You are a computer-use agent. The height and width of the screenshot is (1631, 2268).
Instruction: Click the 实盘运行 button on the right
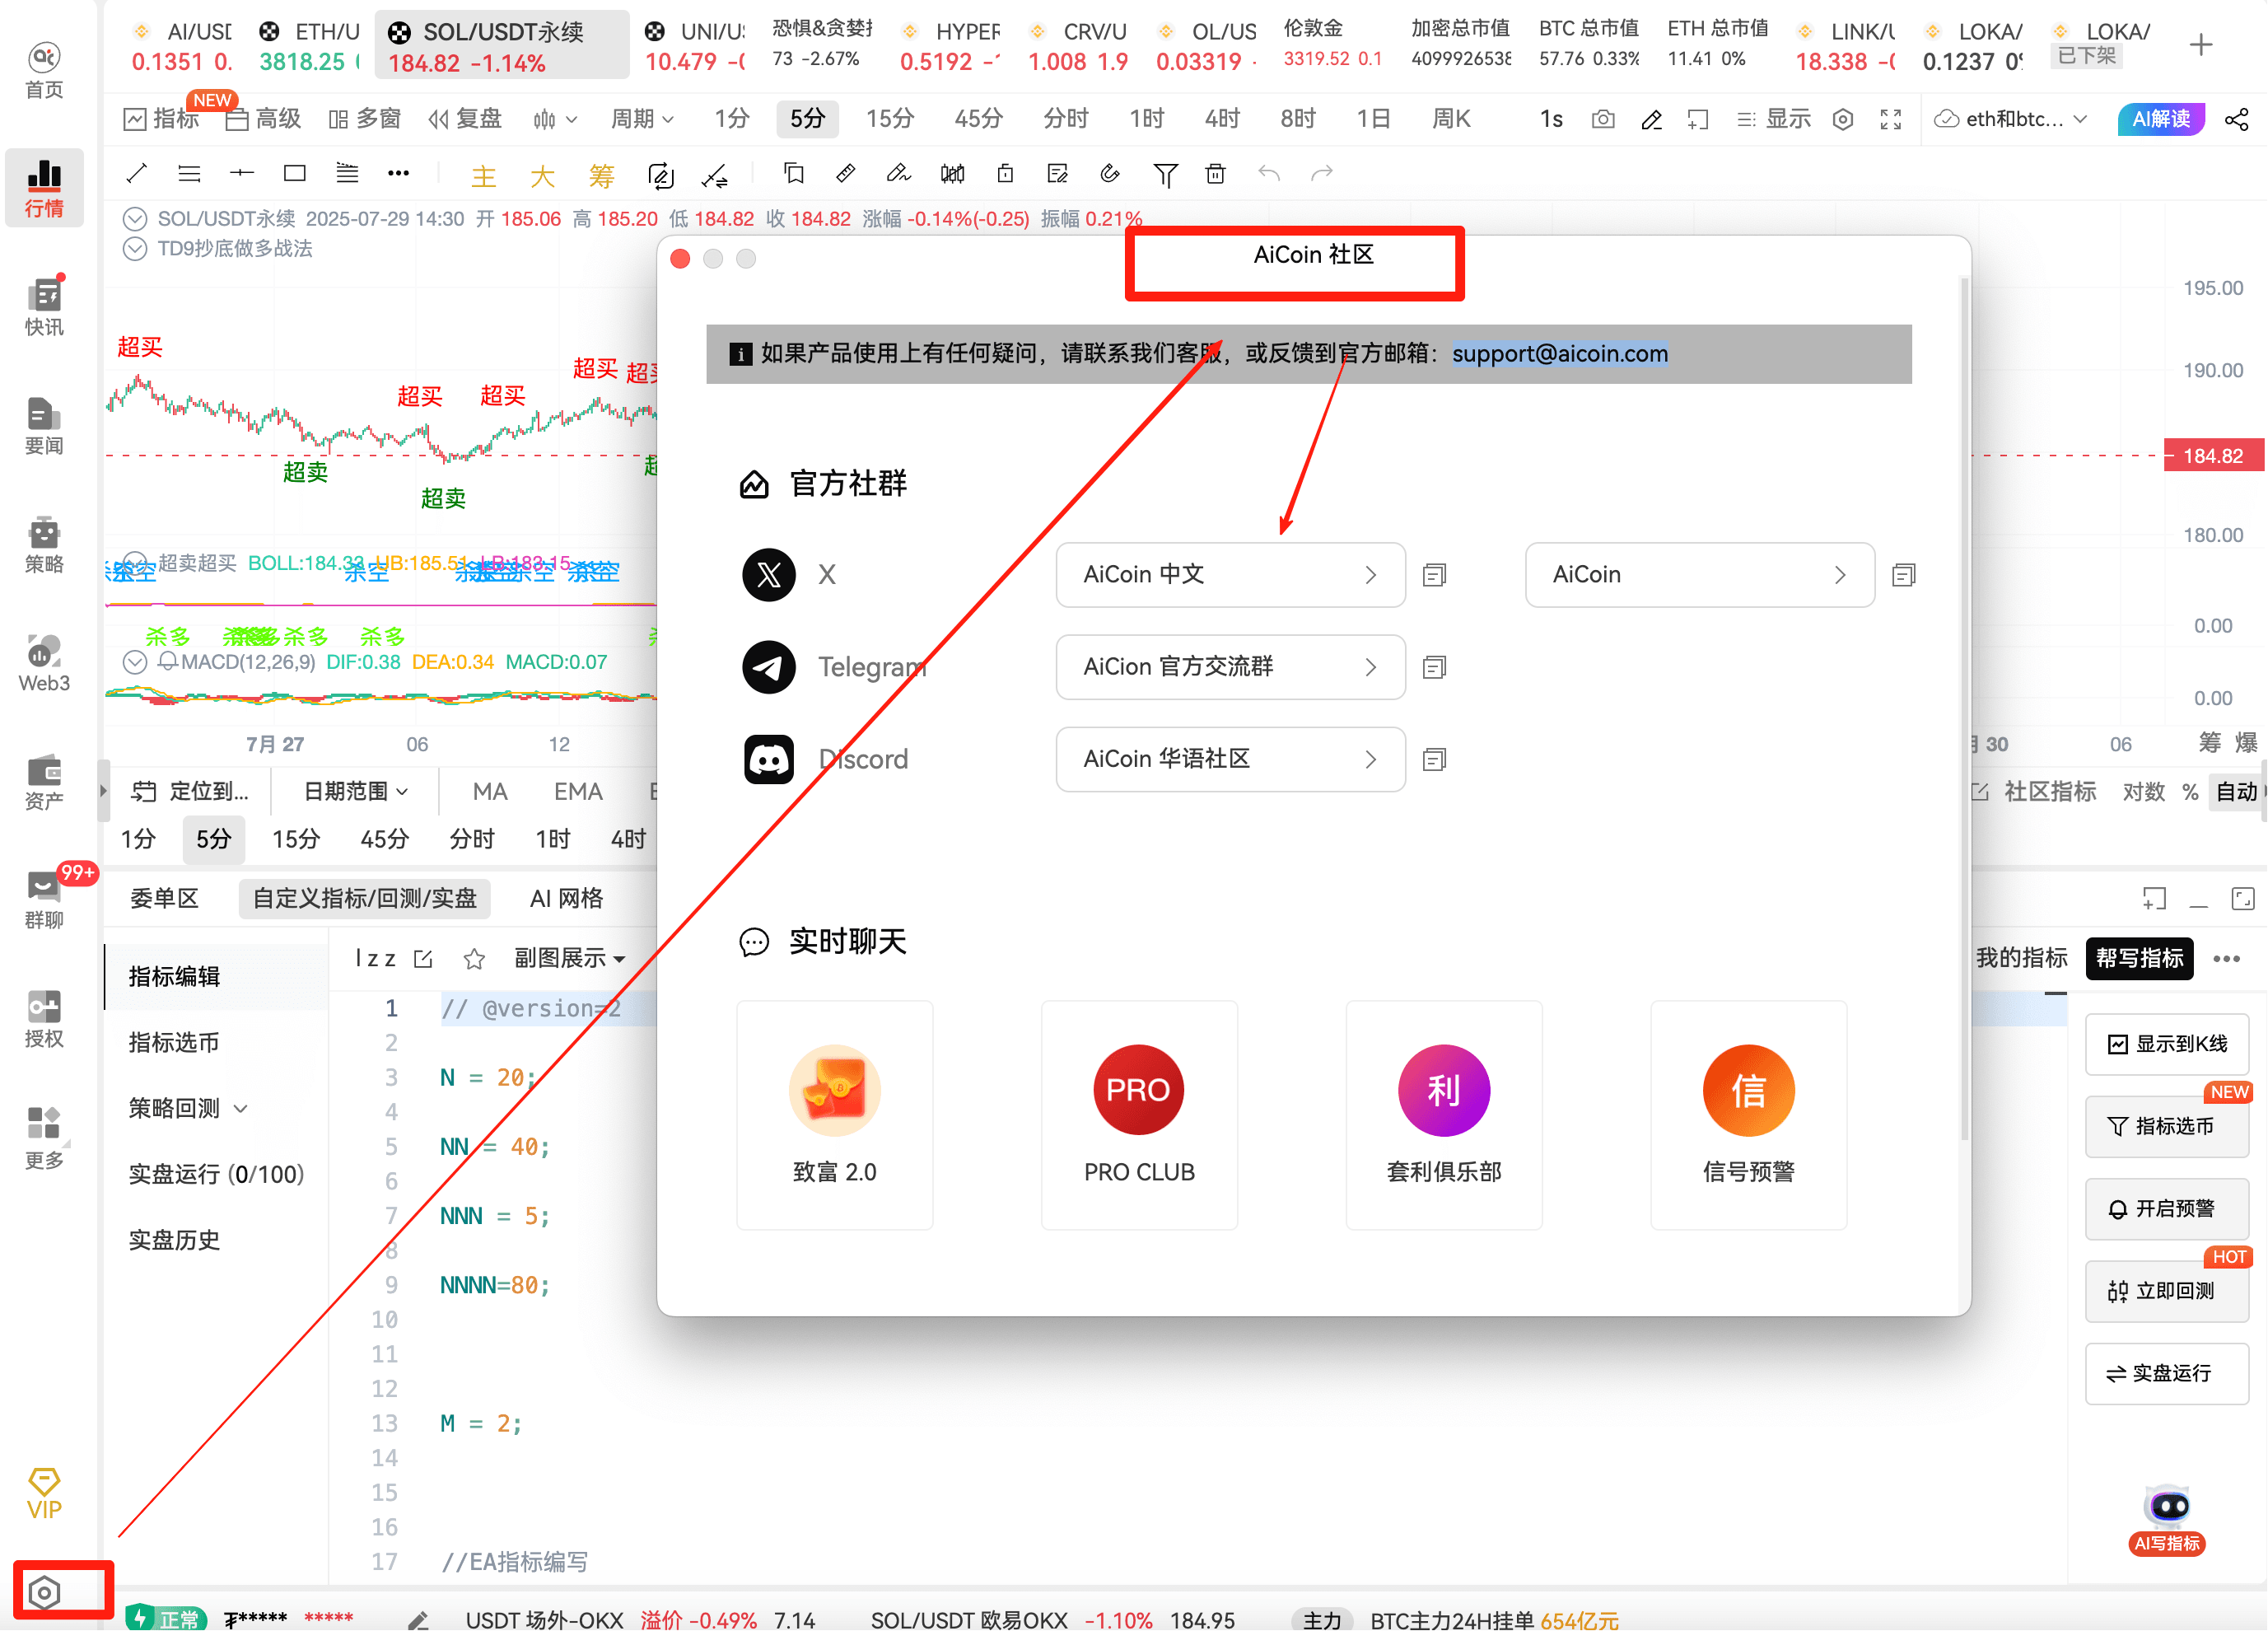click(x=2166, y=1375)
